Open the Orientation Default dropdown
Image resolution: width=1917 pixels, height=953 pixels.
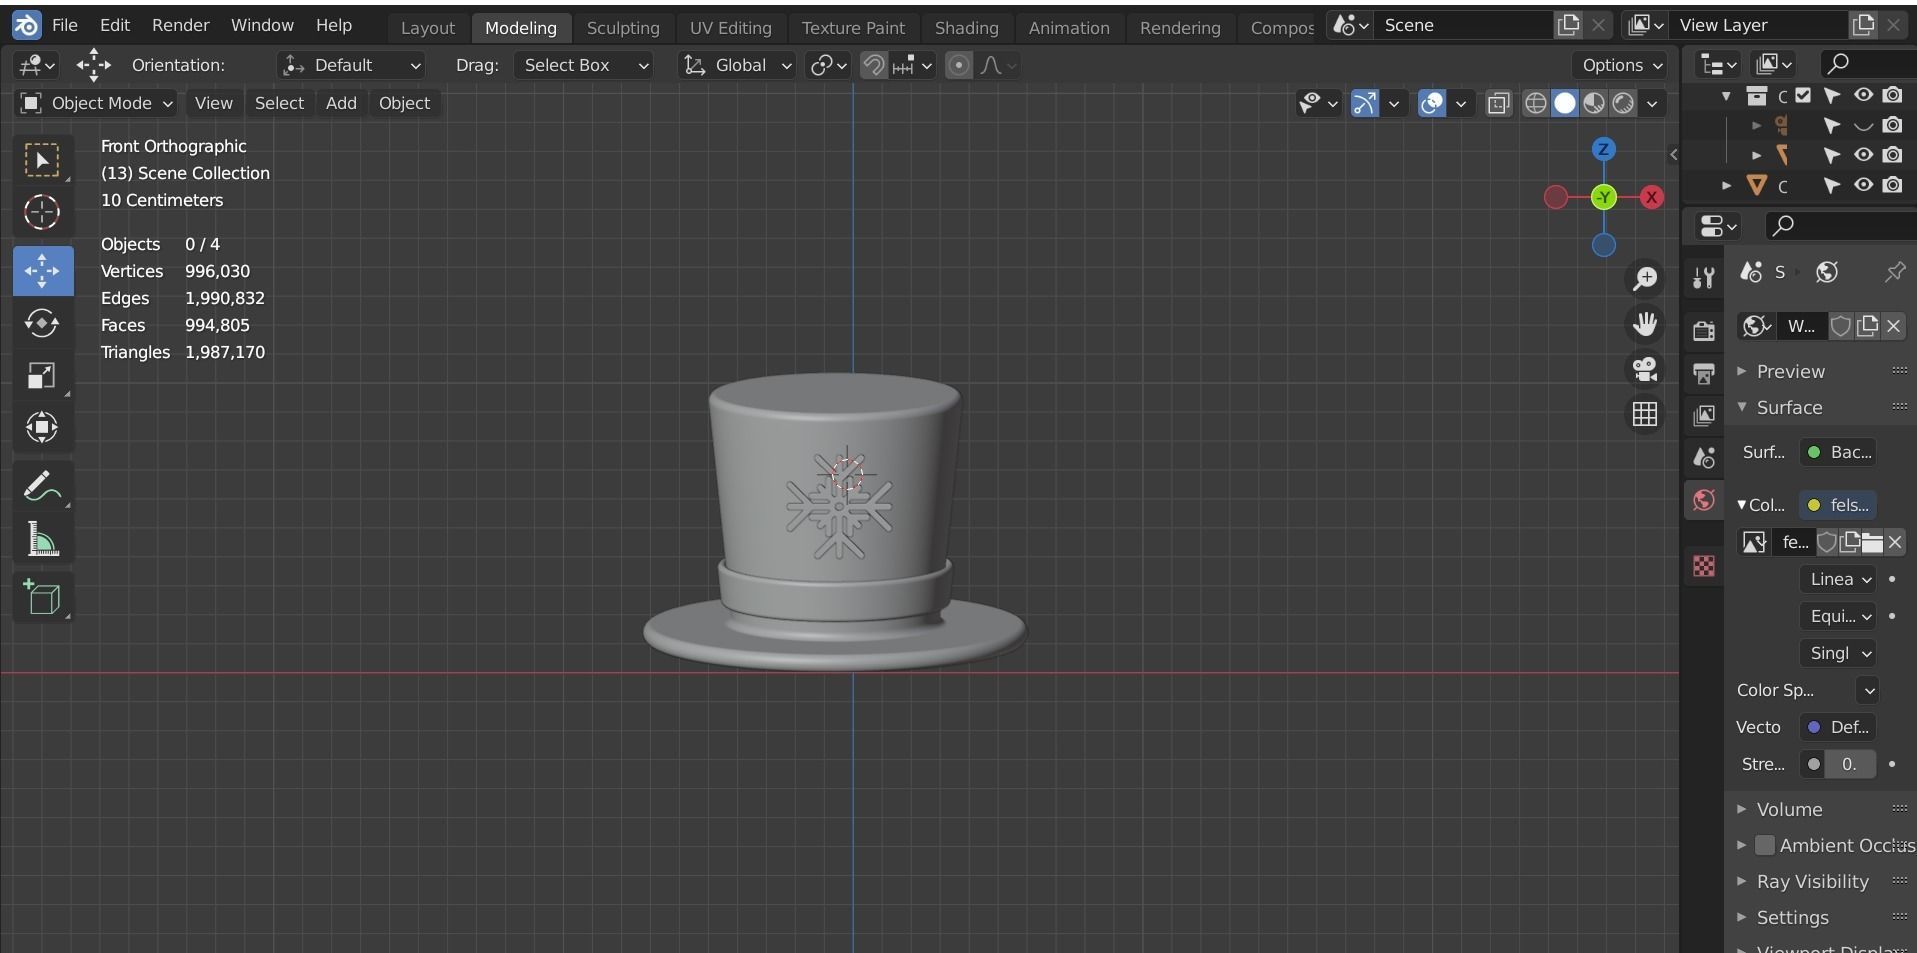point(351,65)
